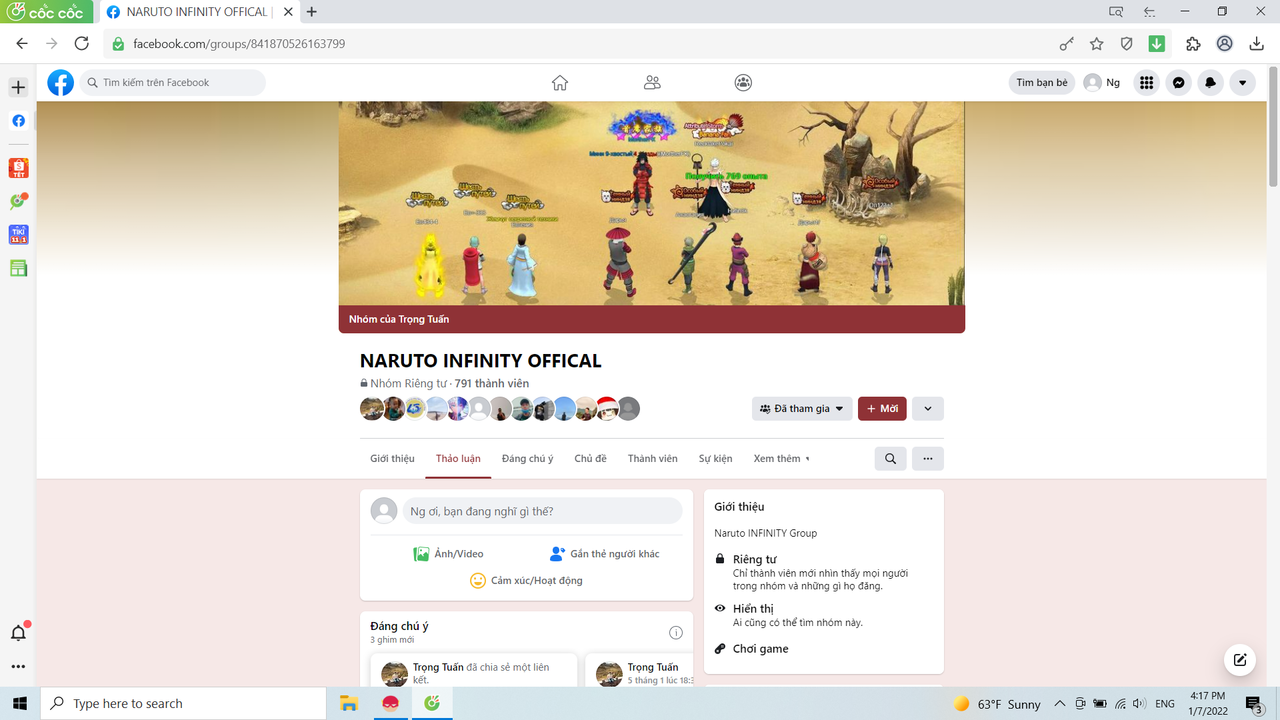Open the Messenger icon

pos(1179,83)
